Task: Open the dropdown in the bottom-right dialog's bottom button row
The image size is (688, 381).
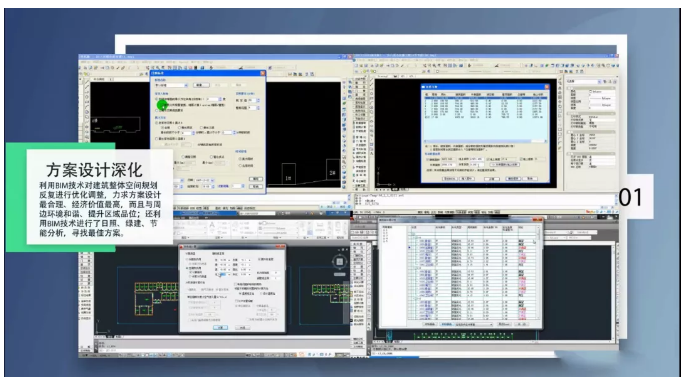Action: pyautogui.click(x=474, y=324)
